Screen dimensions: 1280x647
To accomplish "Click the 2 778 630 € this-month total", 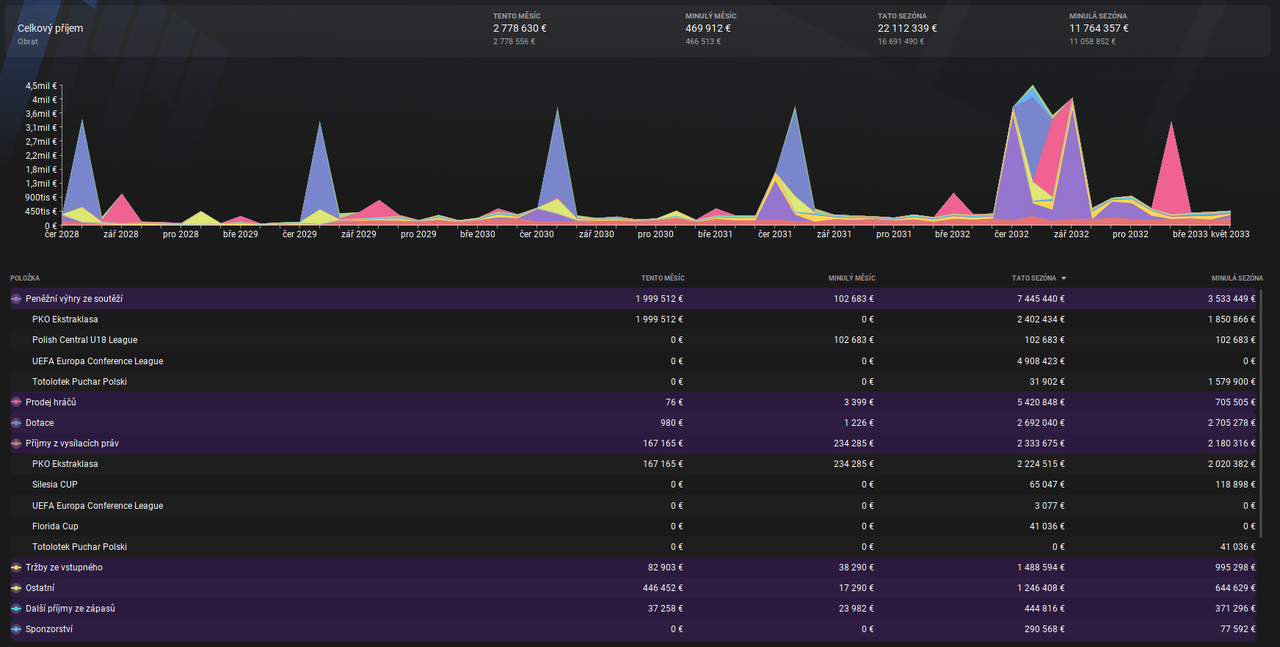I will point(520,28).
